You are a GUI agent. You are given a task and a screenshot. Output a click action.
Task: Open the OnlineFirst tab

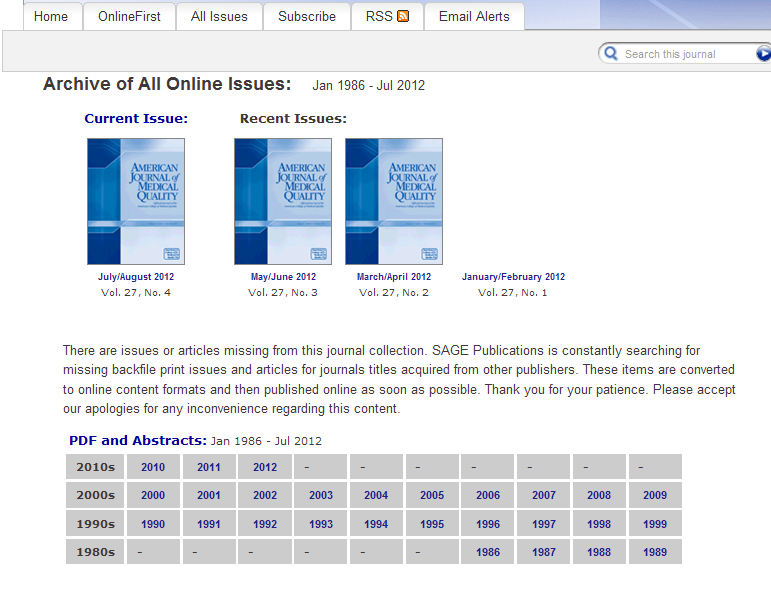coord(129,16)
